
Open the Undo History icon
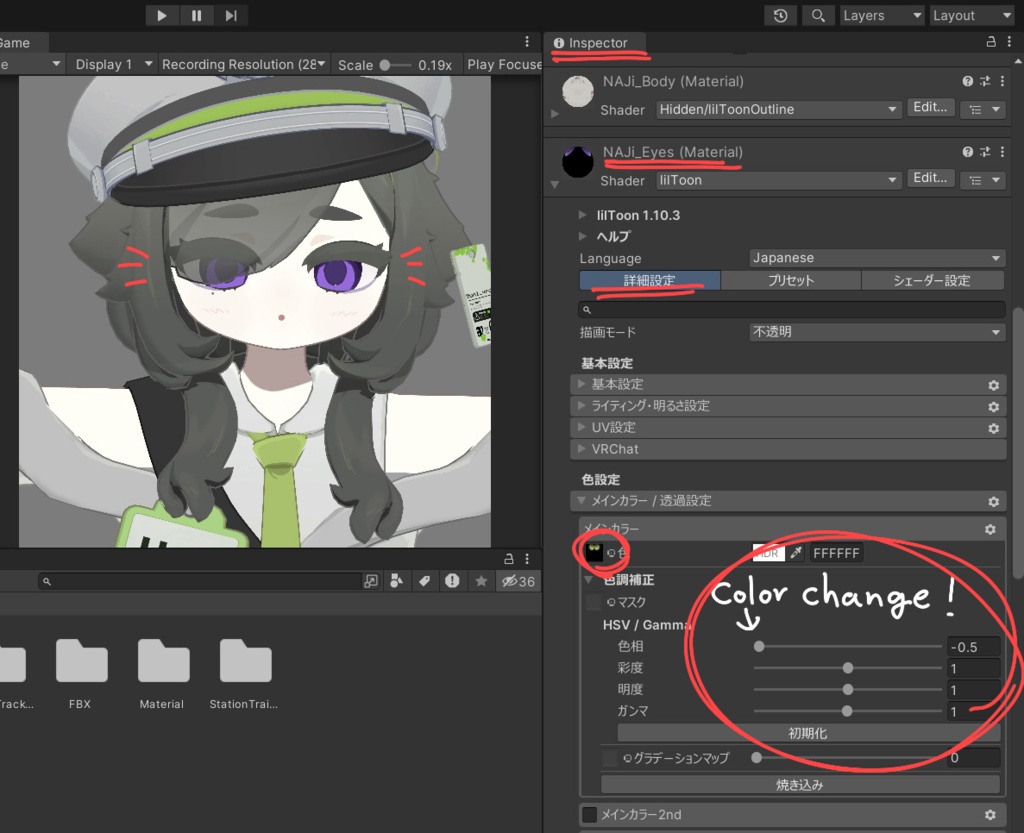[780, 15]
